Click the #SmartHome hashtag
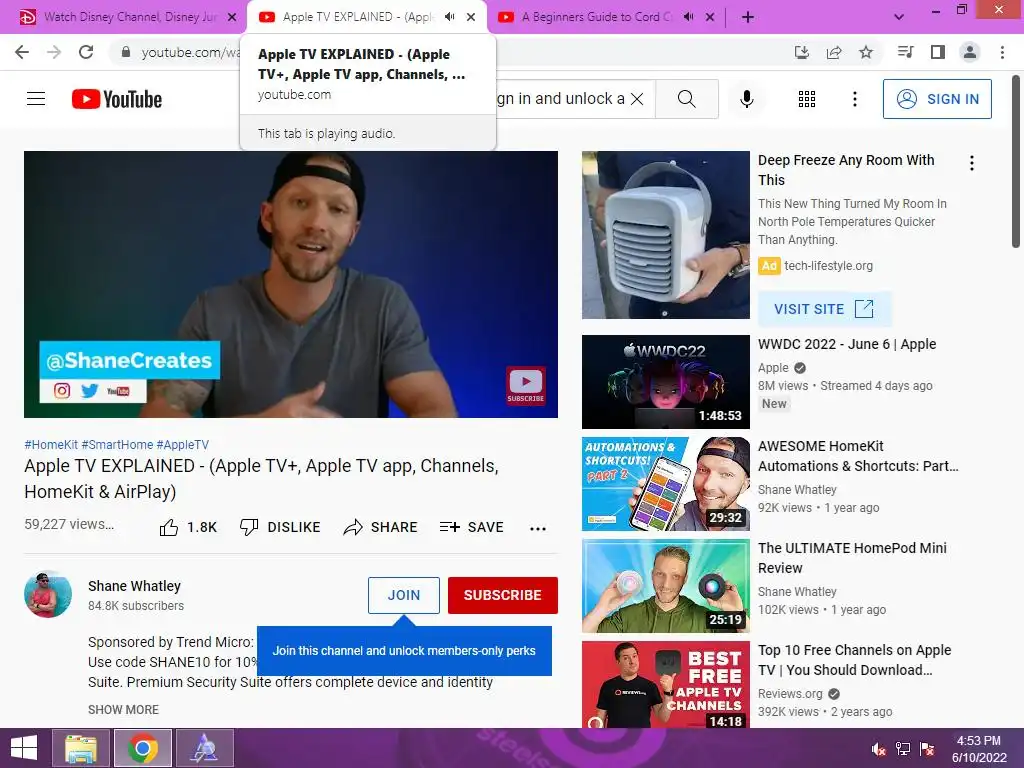The height and width of the screenshot is (768, 1024). point(117,445)
